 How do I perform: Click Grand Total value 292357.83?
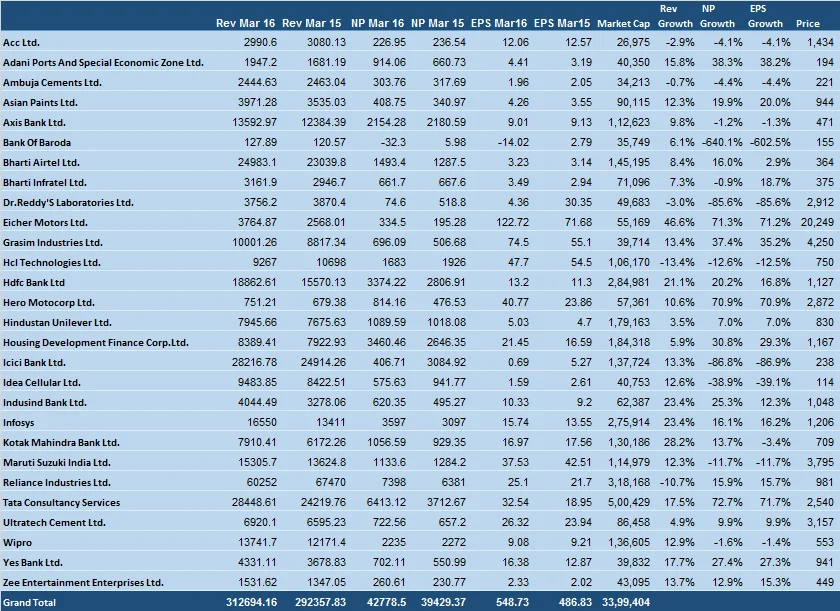320,602
